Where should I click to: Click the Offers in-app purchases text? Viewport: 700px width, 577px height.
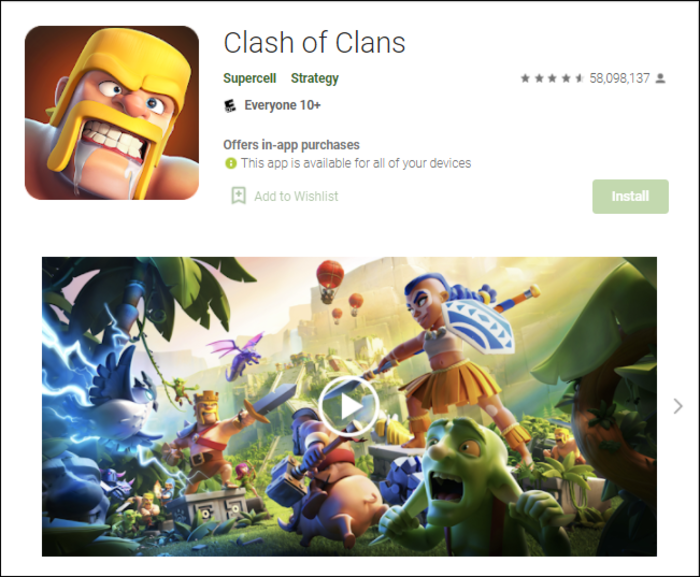[291, 145]
